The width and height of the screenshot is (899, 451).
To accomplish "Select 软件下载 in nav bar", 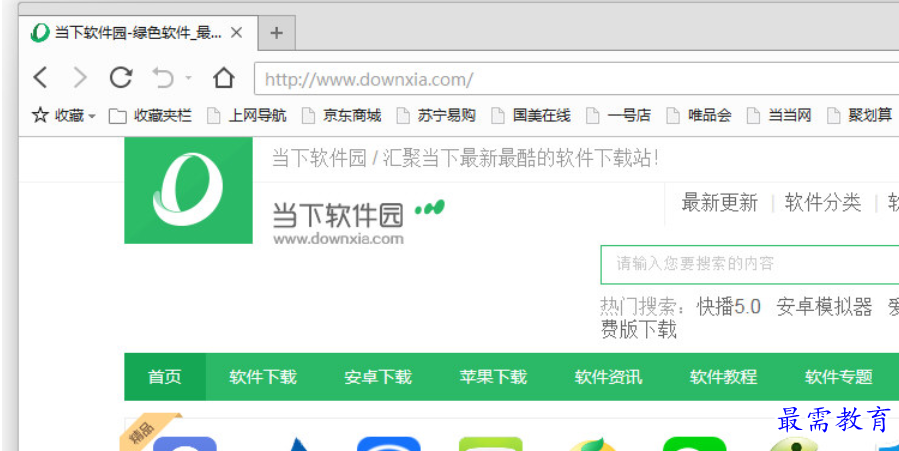I will pyautogui.click(x=263, y=377).
